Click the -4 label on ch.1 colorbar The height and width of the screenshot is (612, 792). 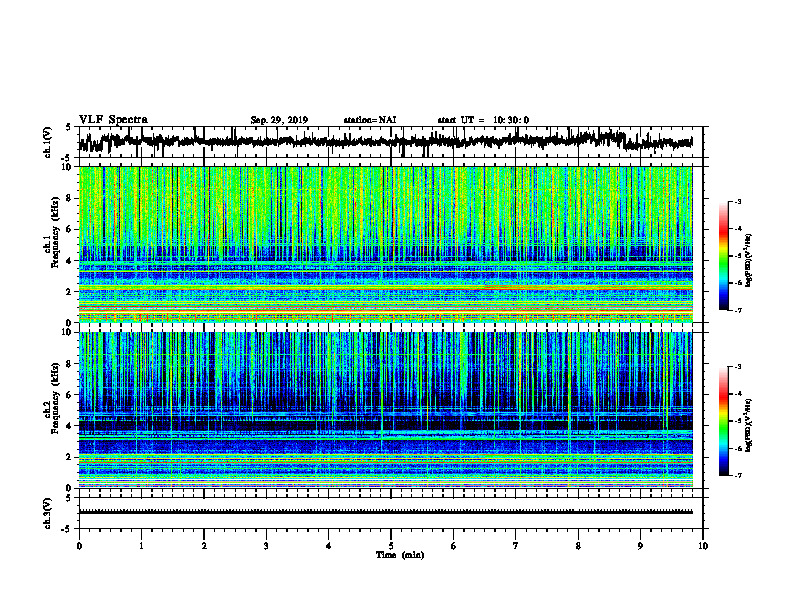(x=738, y=229)
